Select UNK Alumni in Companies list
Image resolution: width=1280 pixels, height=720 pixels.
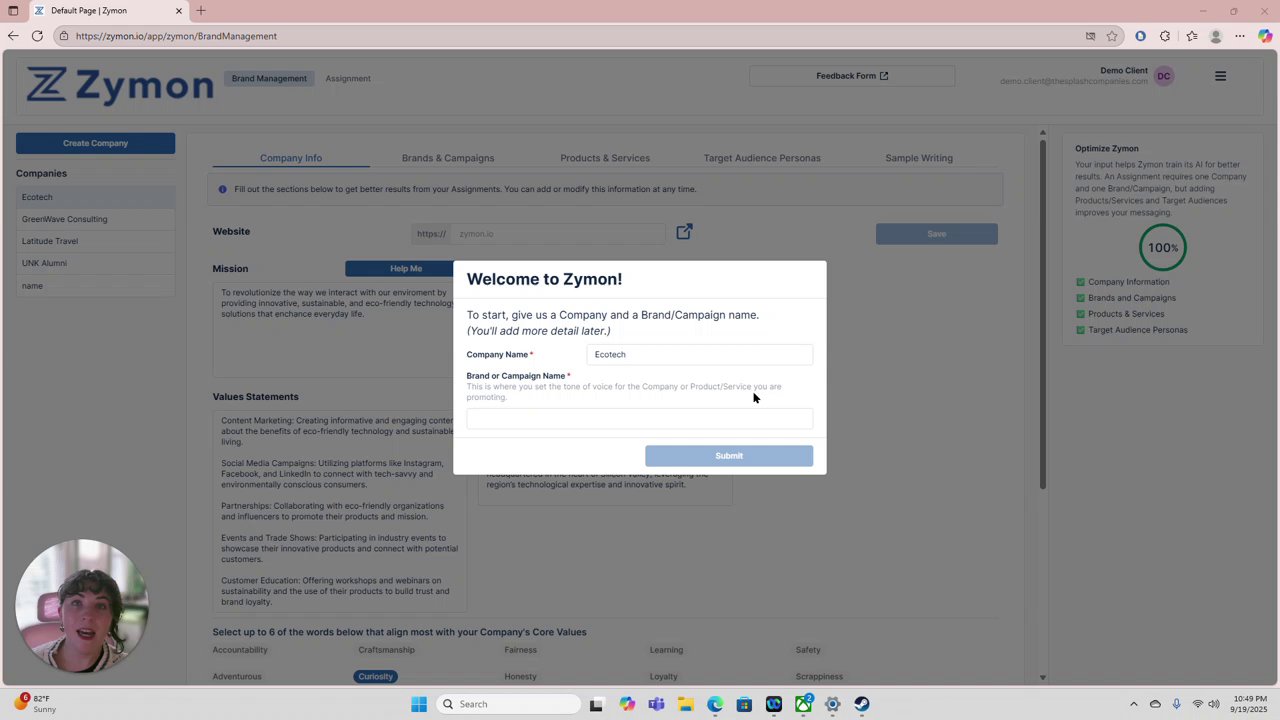[x=95, y=263]
